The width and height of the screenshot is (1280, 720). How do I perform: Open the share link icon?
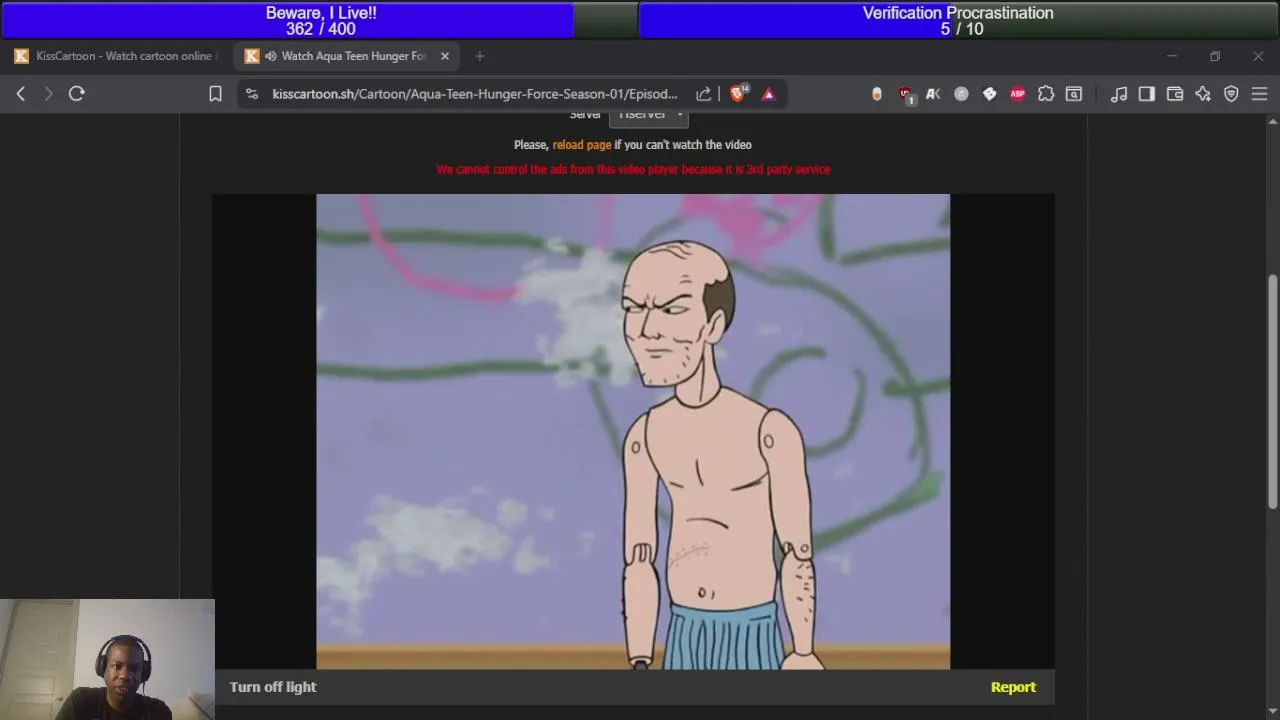click(703, 94)
